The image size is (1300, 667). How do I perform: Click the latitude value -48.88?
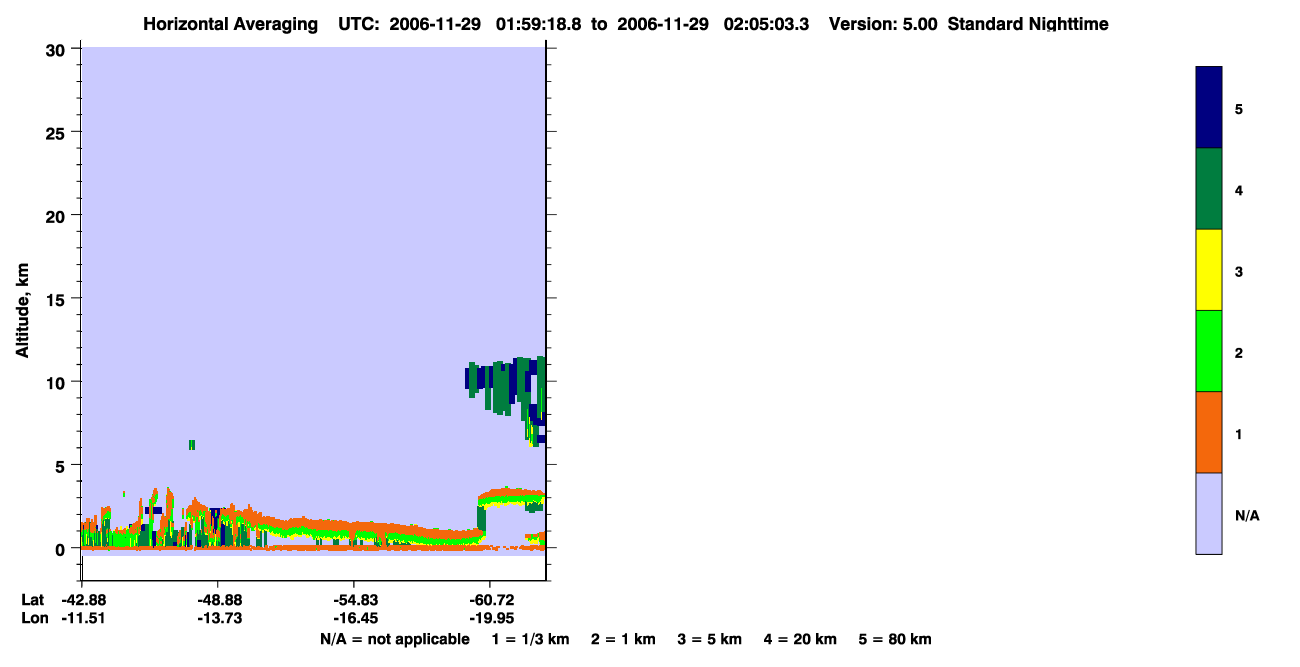point(219,600)
